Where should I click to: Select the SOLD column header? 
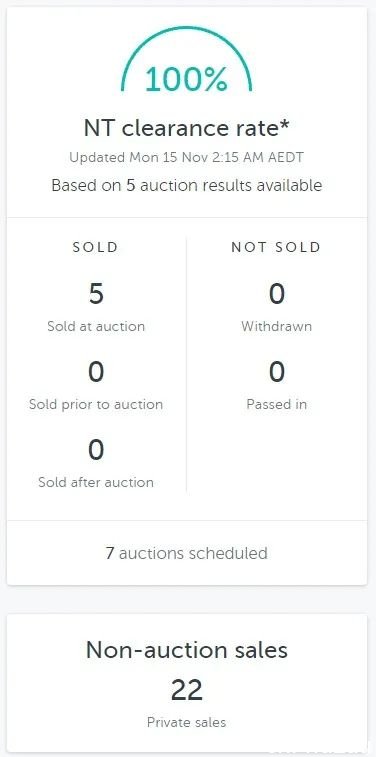(x=96, y=247)
